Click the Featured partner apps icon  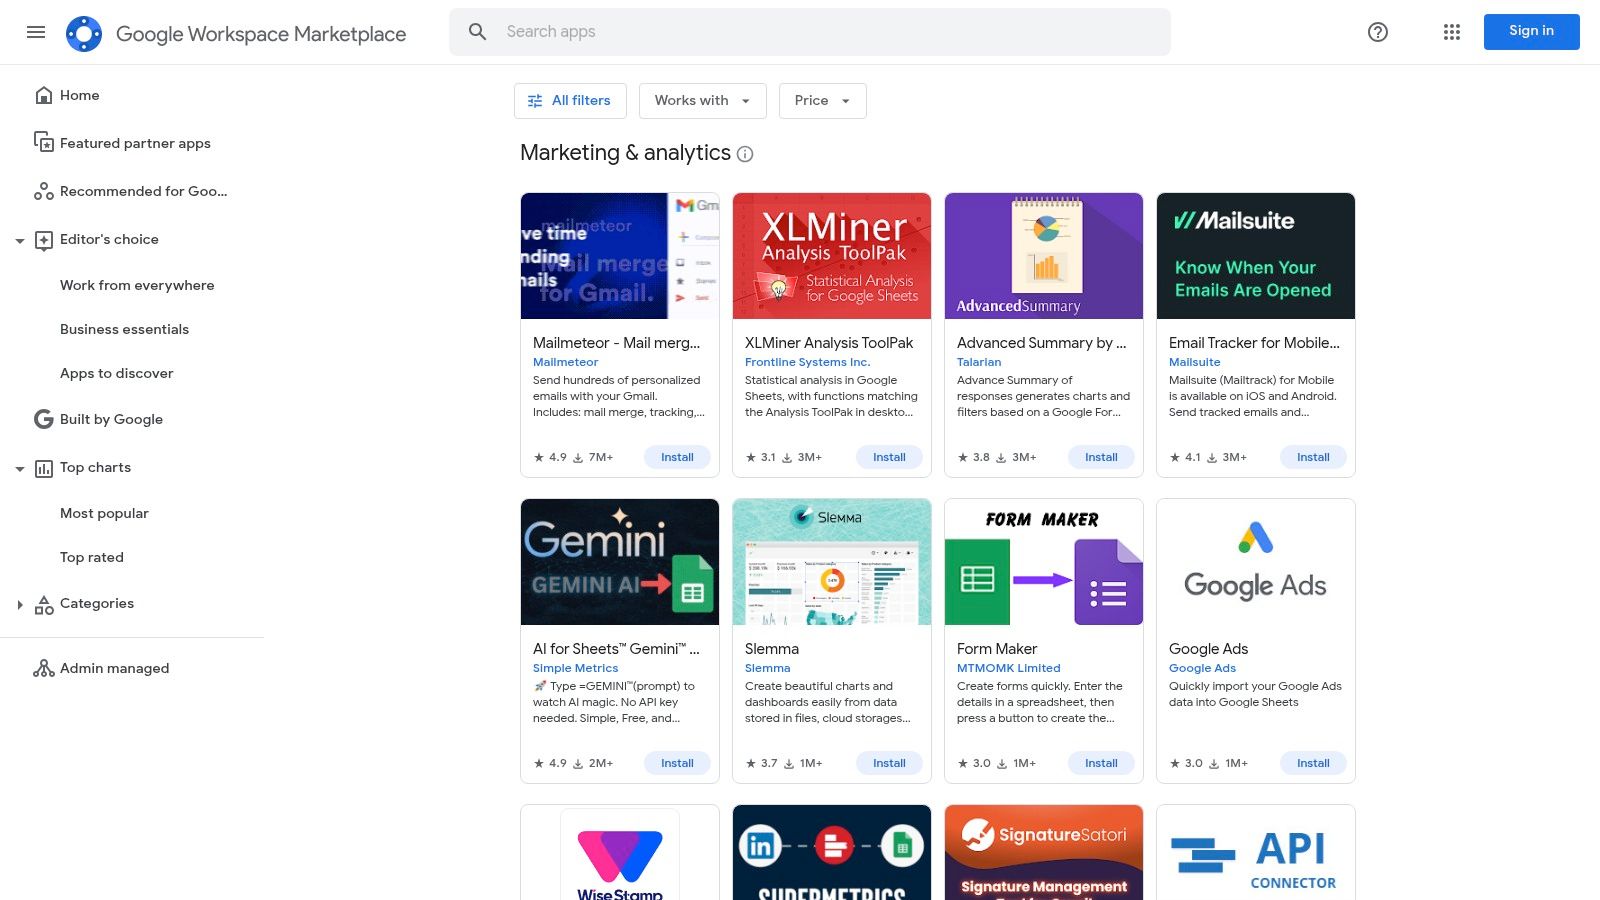(44, 142)
